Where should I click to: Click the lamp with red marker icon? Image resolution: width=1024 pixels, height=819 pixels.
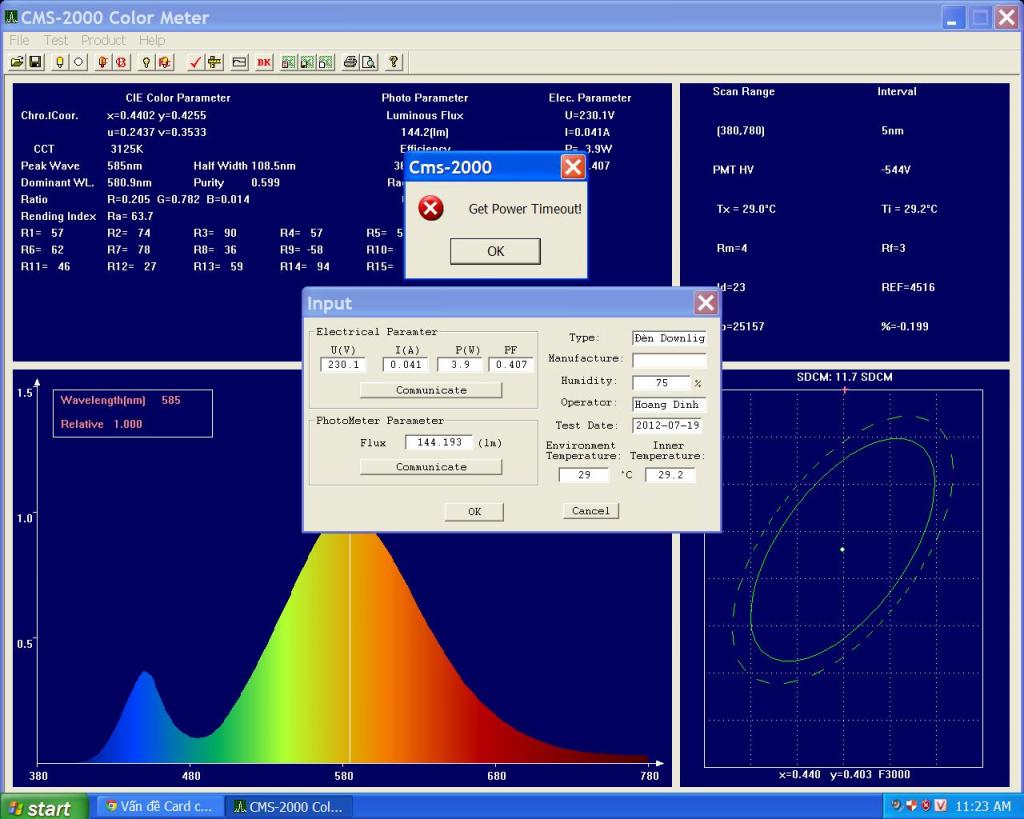165,62
